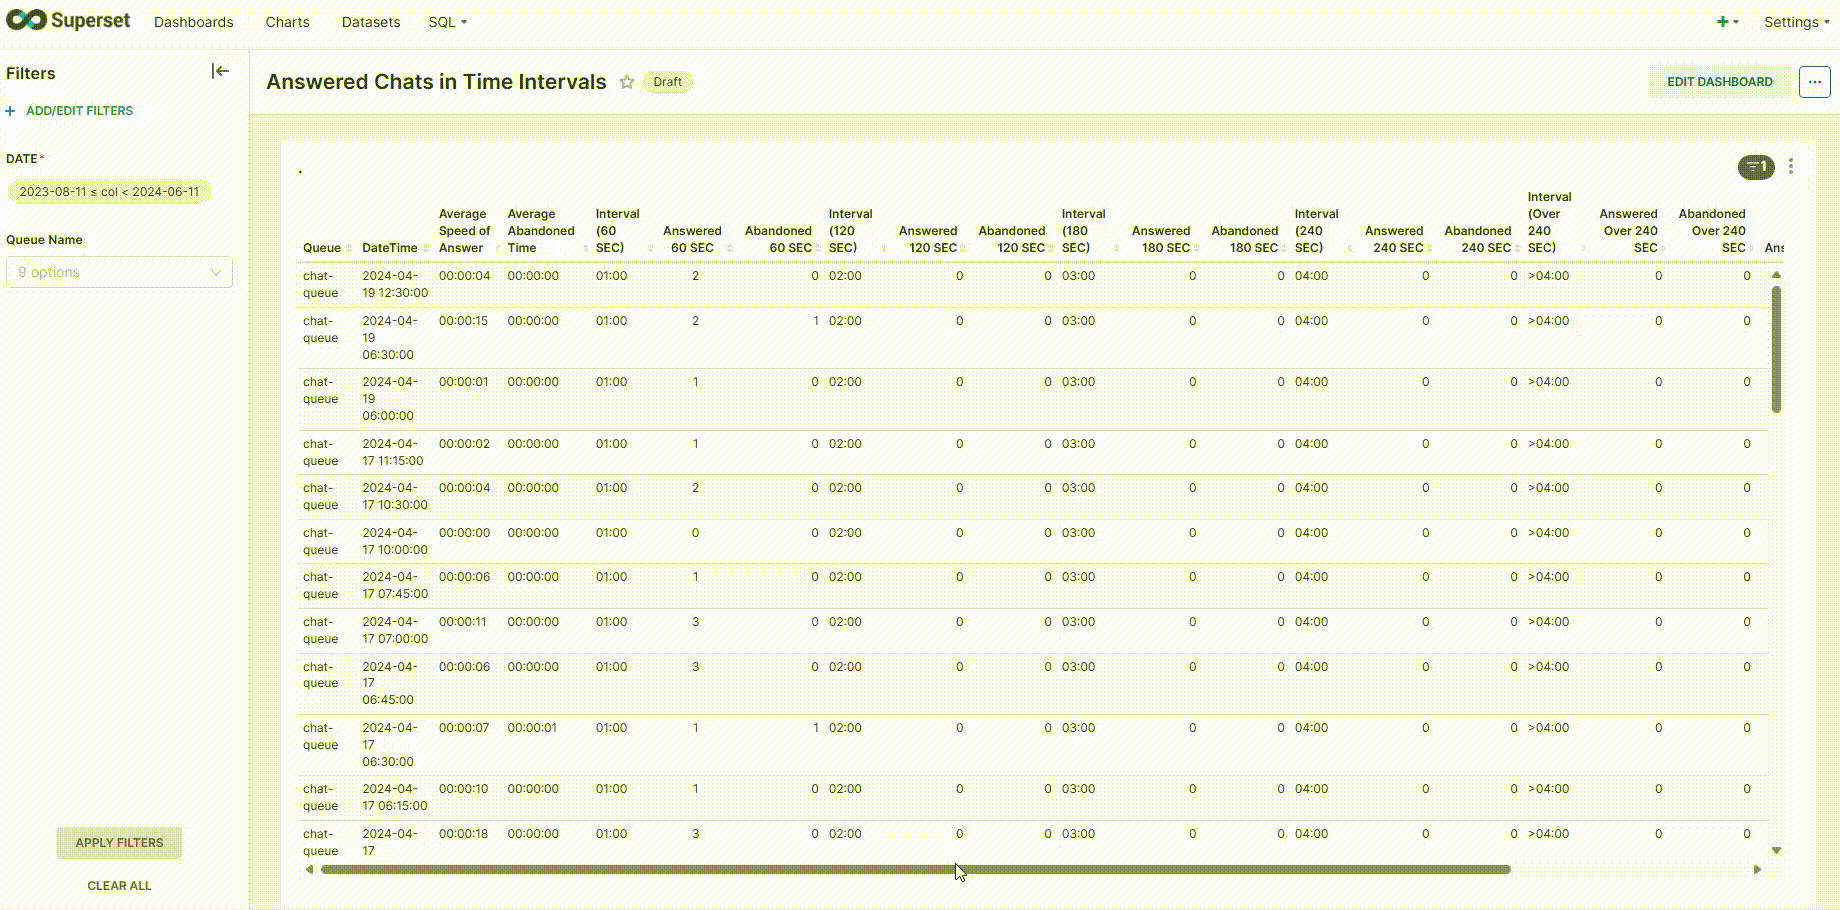The height and width of the screenshot is (910, 1840).
Task: Collapse the Filters panel
Action: [219, 70]
